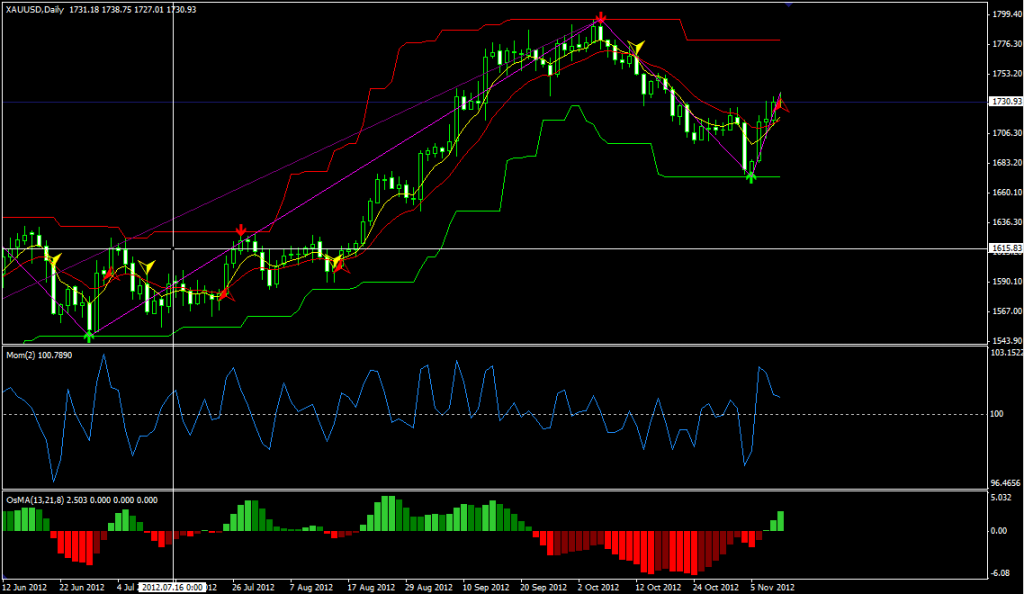Click OsMA scale value 5.032
Screen dimensions: 1024x594
(1001, 497)
